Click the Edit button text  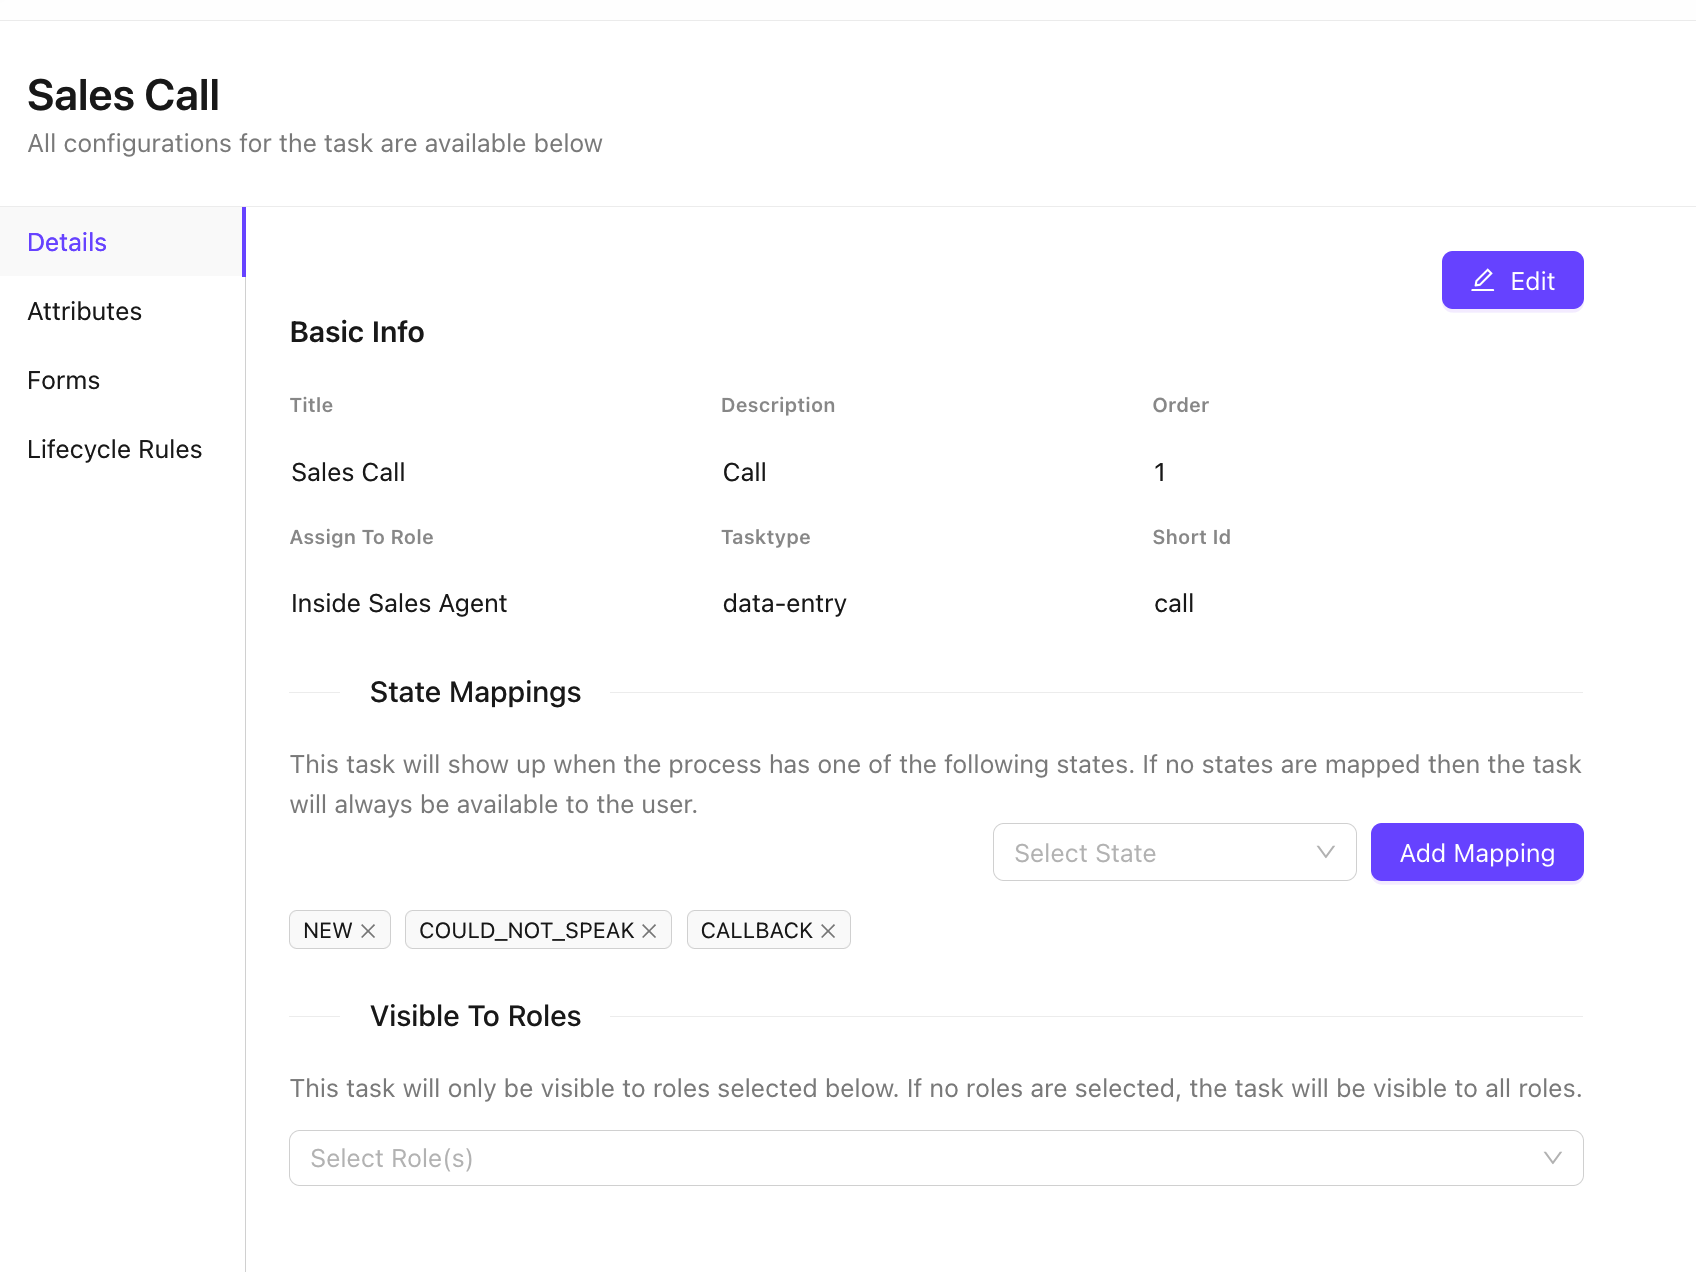1532,281
